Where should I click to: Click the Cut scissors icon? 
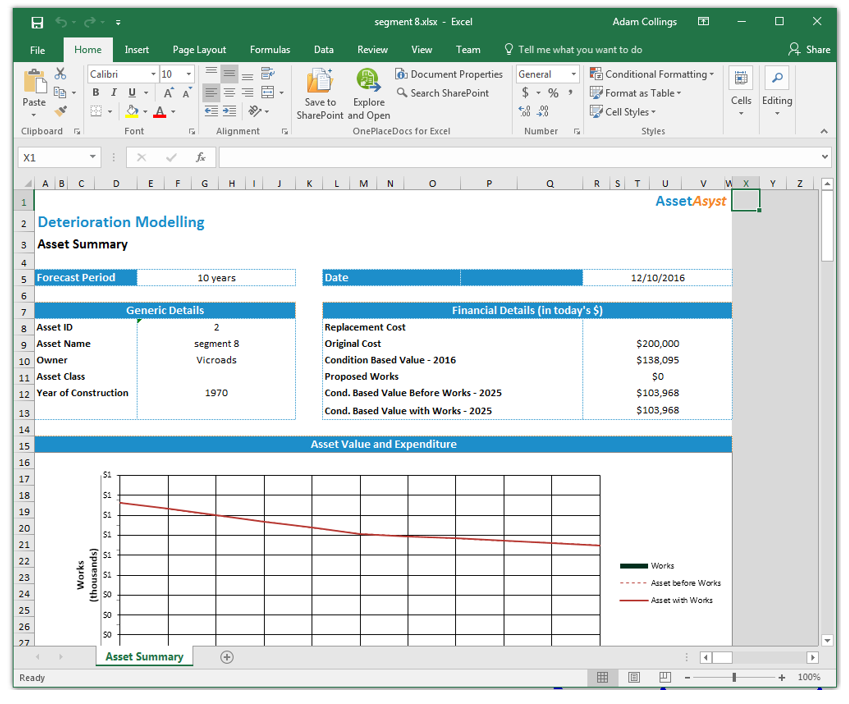coord(61,74)
